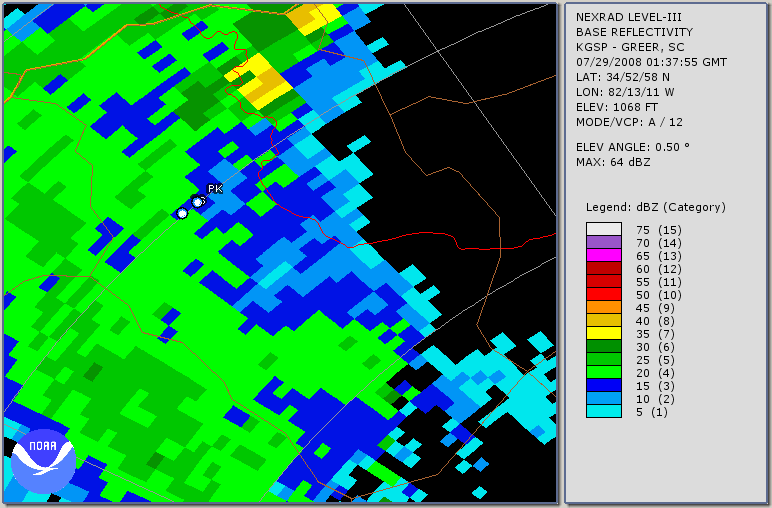The height and width of the screenshot is (508, 772).
Task: Click the 50 dBZ red legend swatch
Action: tap(604, 294)
